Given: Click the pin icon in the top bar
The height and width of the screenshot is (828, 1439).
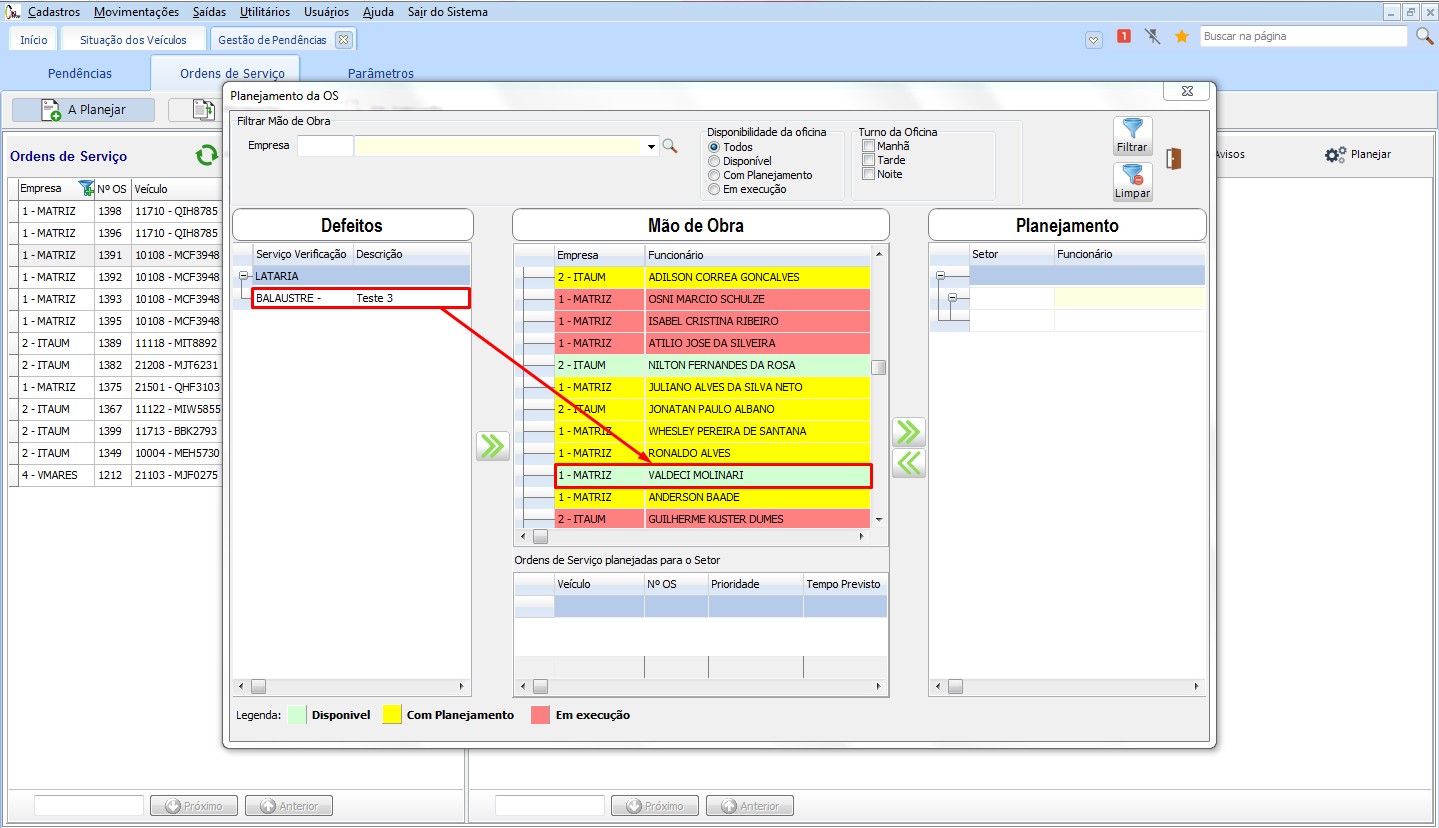Looking at the screenshot, I should click(1152, 36).
